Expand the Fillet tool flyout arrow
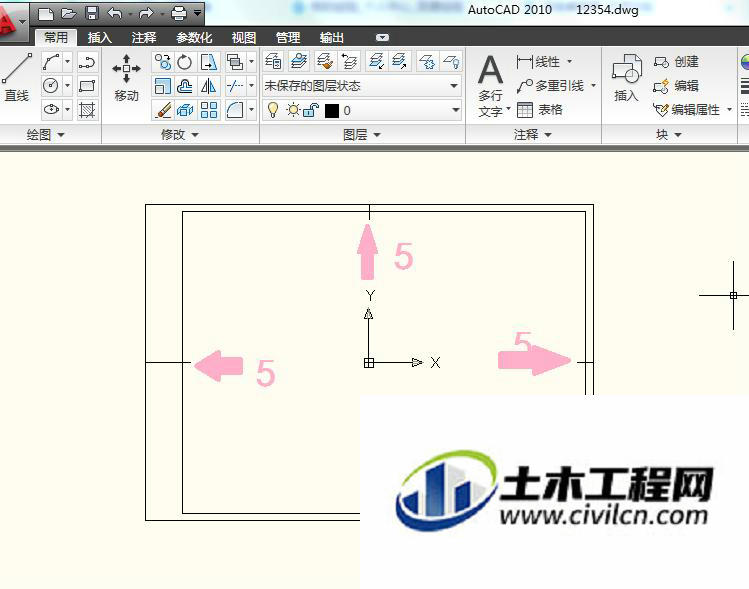Viewport: 749px width, 589px height. [251, 110]
